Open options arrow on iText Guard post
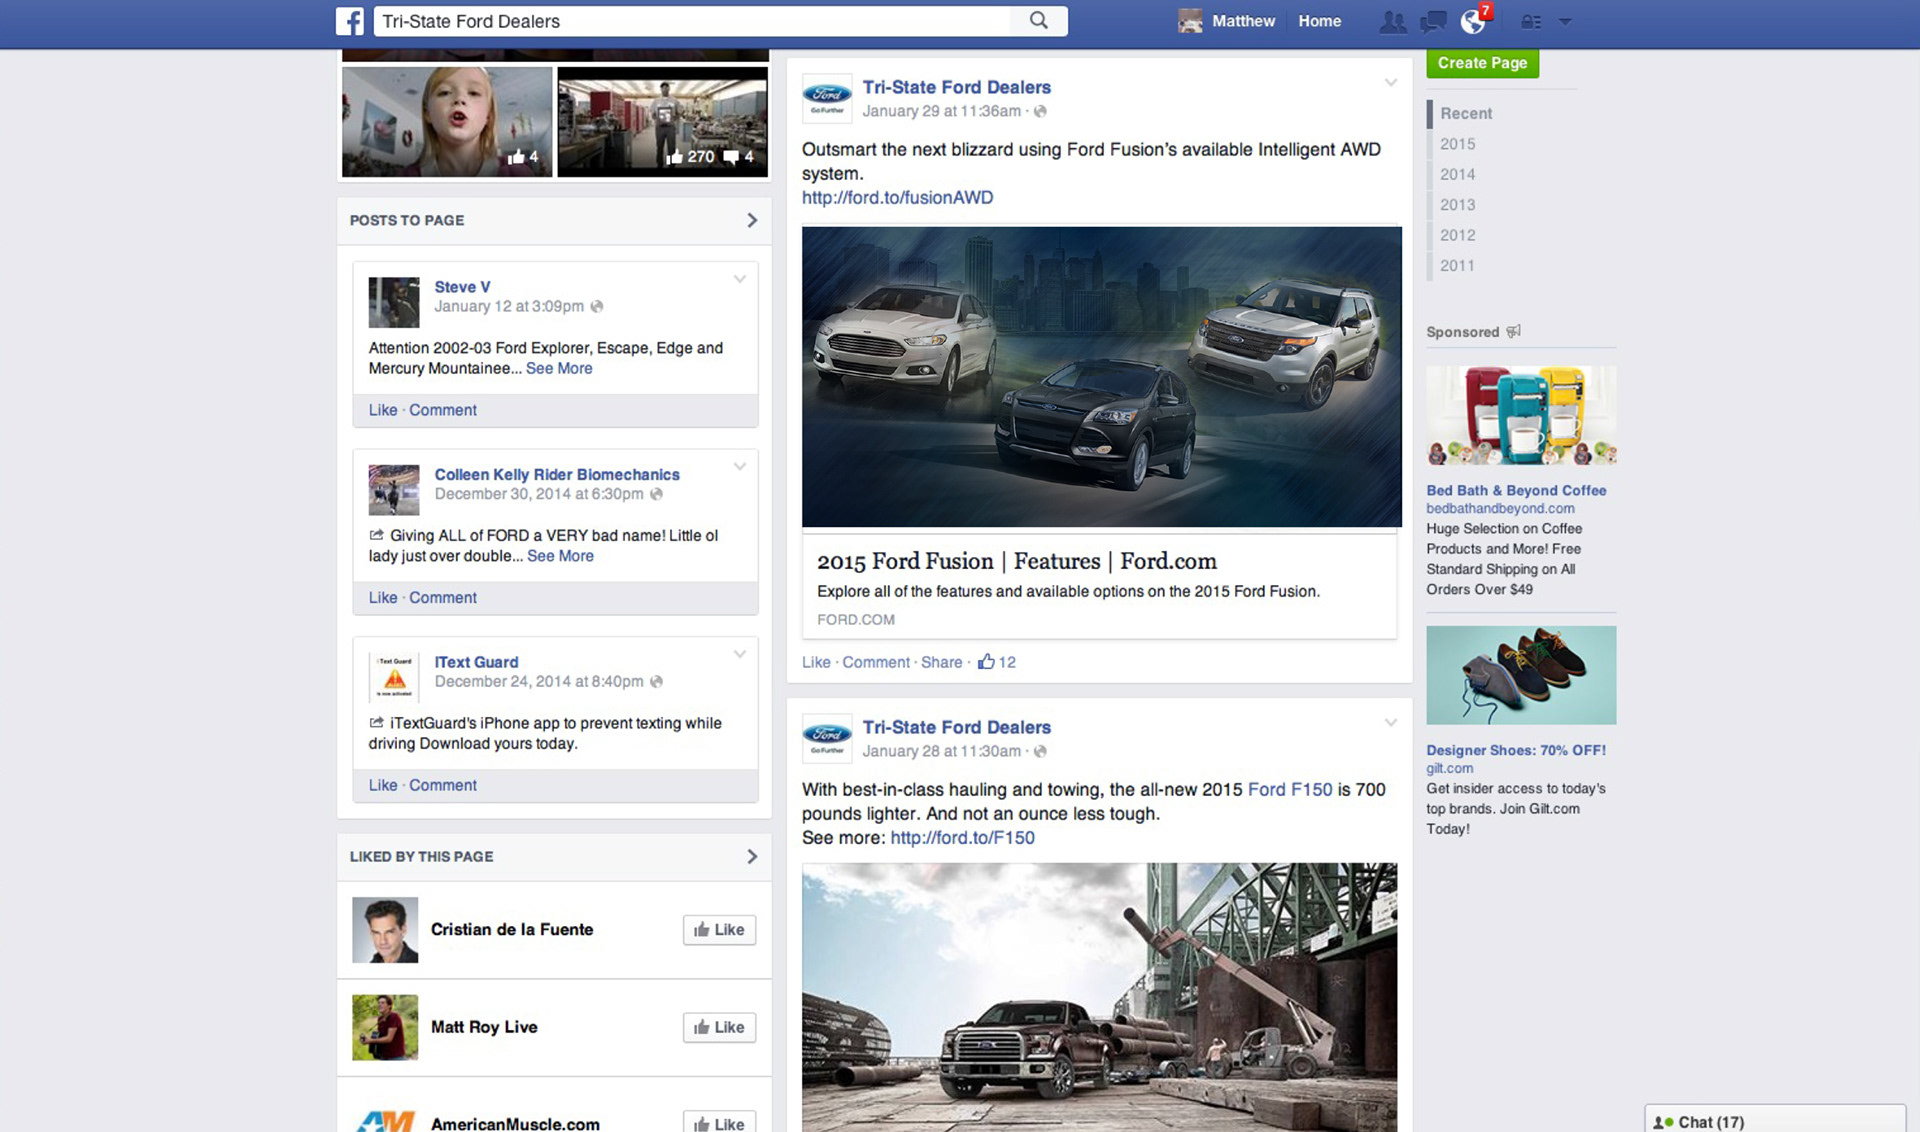Screen dimensions: 1920x1132 coord(740,654)
